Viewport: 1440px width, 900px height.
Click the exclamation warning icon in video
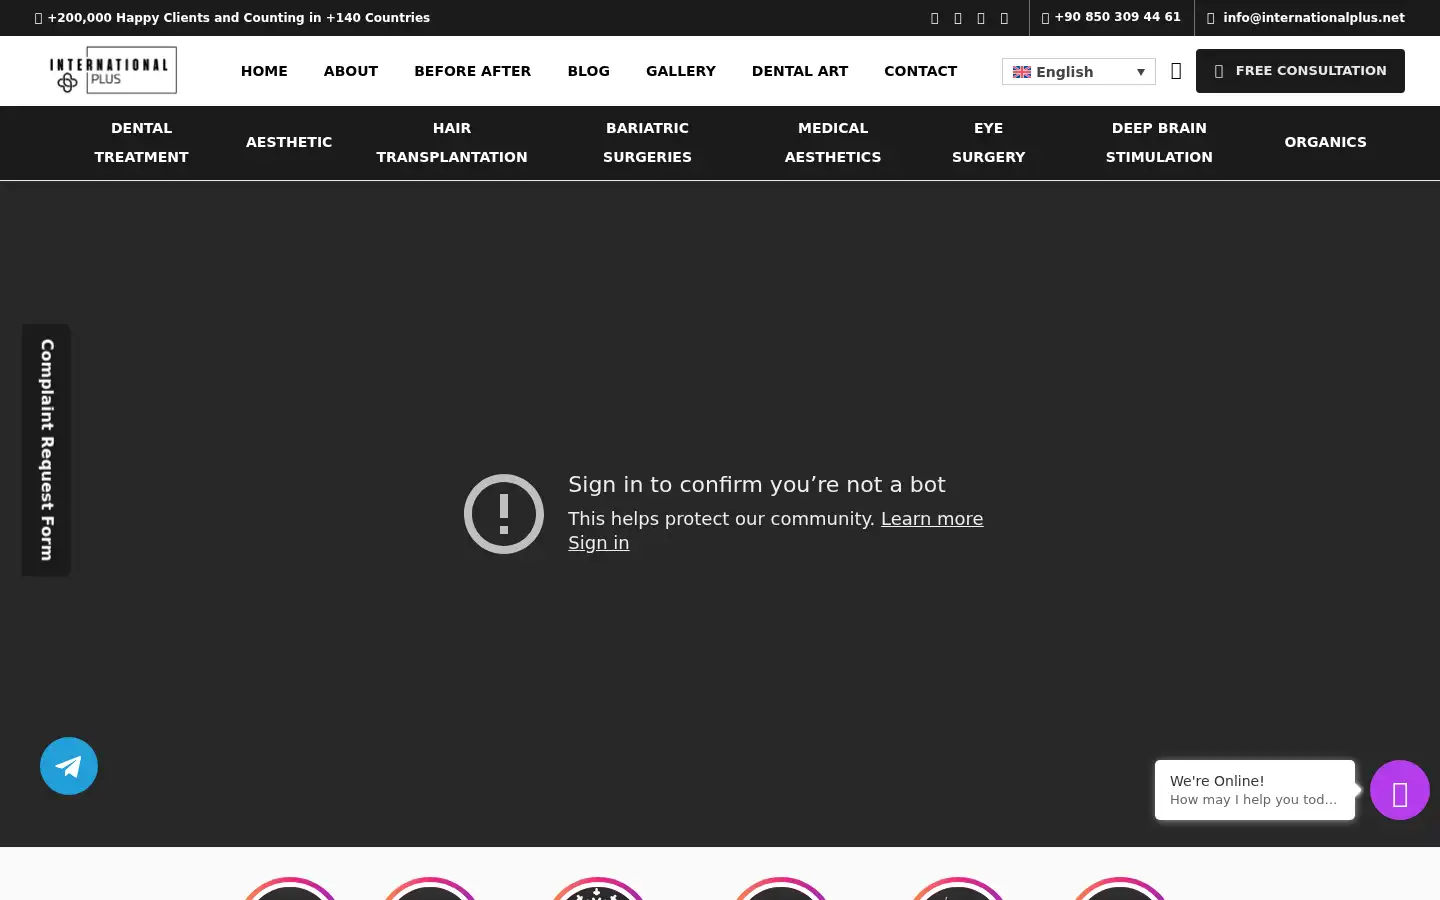tap(504, 514)
